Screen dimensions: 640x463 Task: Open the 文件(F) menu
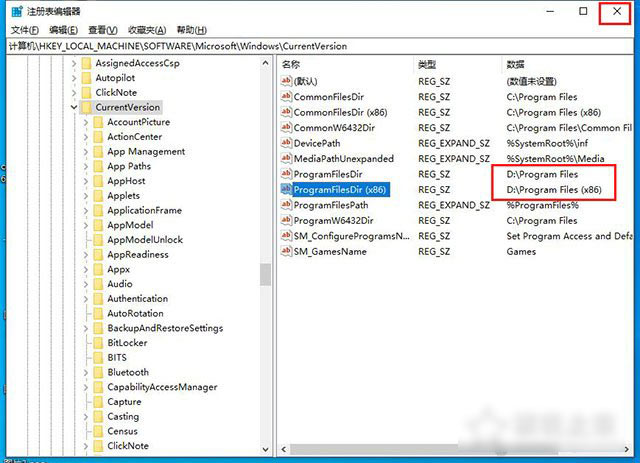point(24,30)
